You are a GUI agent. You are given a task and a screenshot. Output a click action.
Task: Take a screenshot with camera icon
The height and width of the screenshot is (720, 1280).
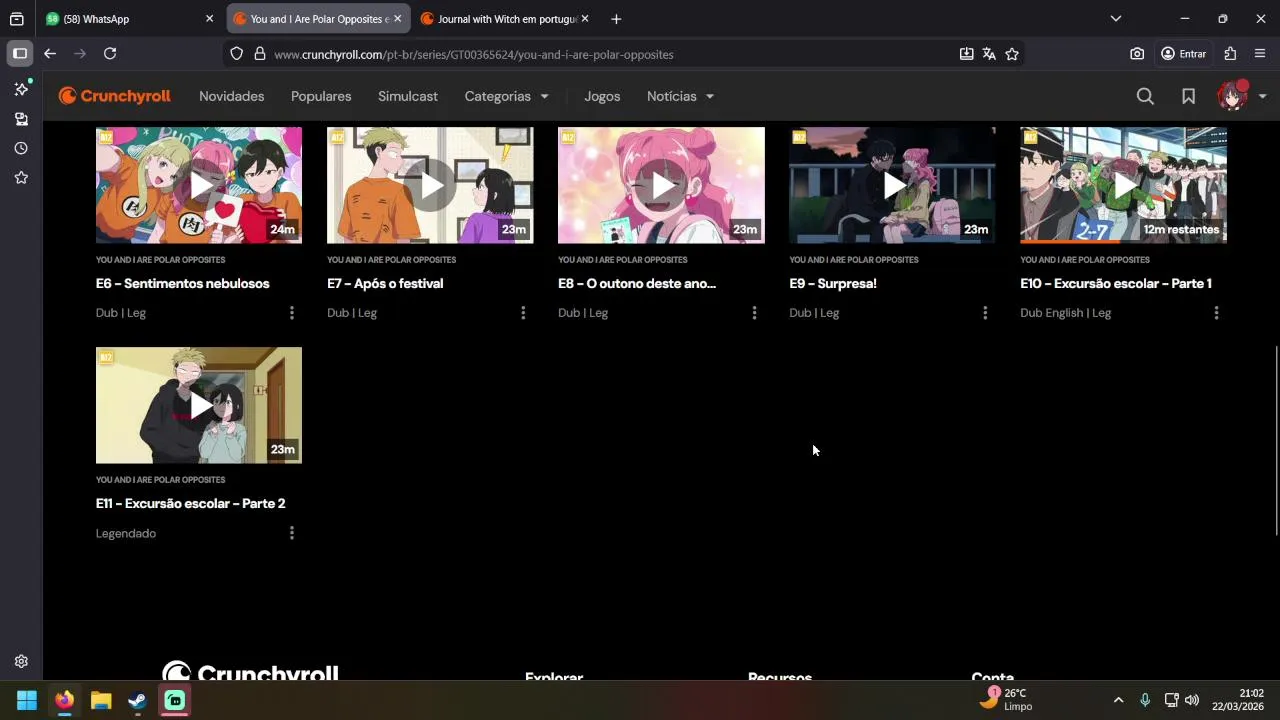point(1137,54)
